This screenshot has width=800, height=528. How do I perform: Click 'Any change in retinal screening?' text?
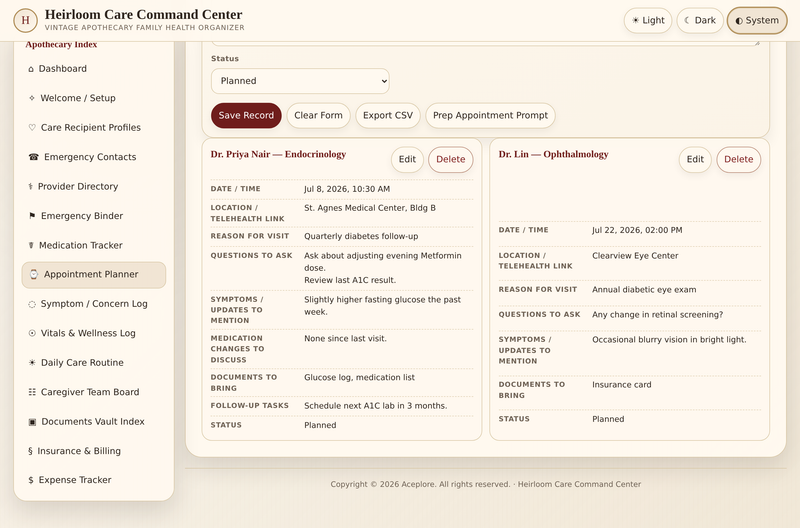[x=658, y=315]
